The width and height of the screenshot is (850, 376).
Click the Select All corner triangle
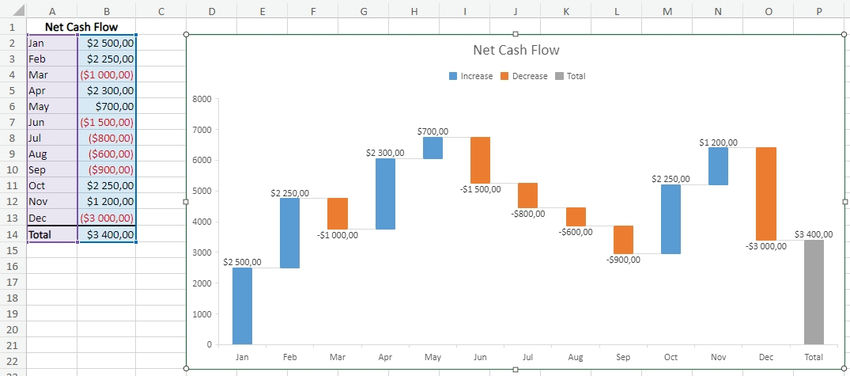tap(18, 11)
